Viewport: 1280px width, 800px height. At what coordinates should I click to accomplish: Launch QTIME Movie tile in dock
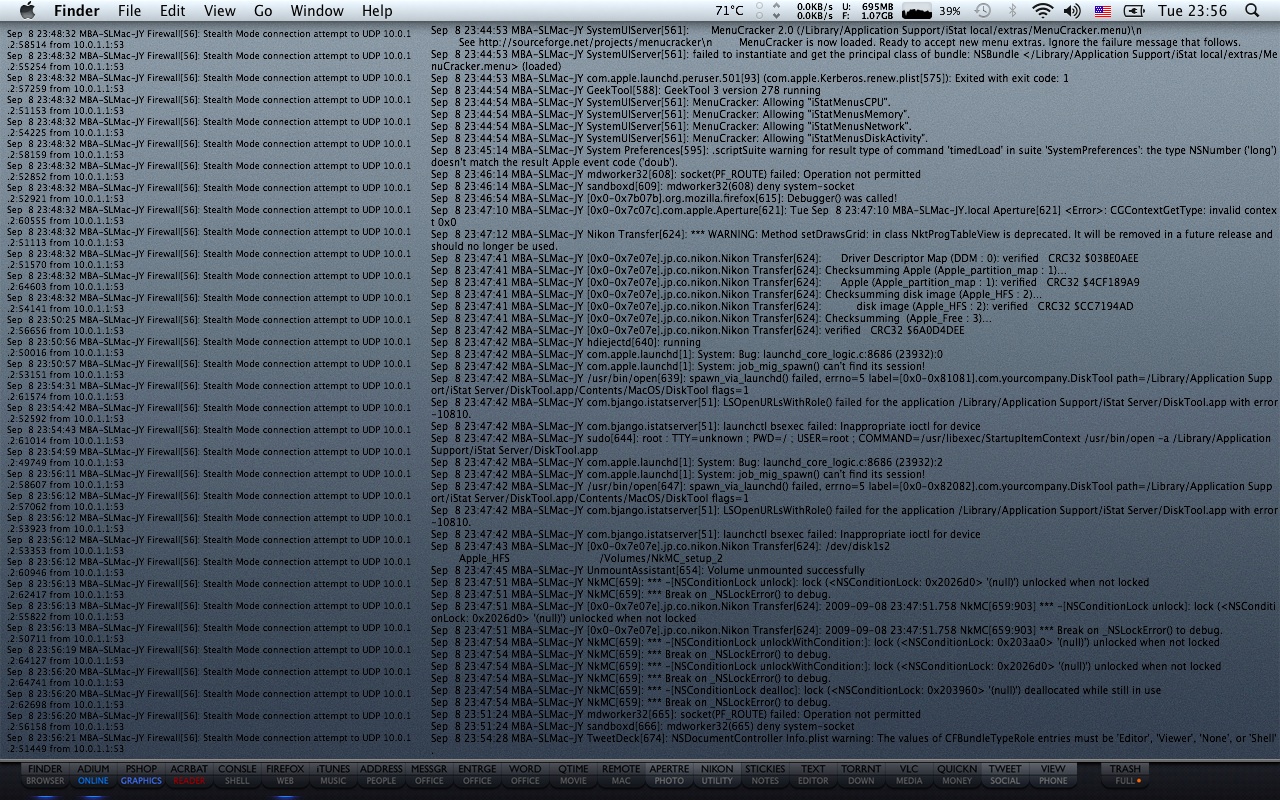click(x=573, y=775)
